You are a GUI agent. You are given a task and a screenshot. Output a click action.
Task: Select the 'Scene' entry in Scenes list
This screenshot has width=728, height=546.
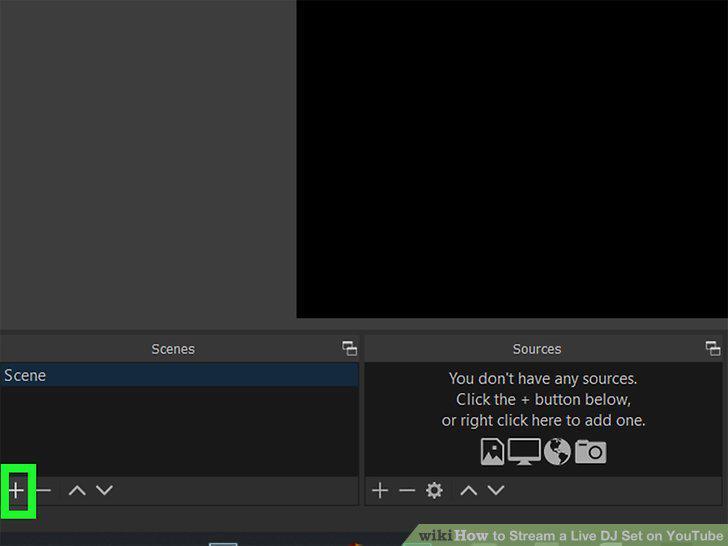(179, 375)
